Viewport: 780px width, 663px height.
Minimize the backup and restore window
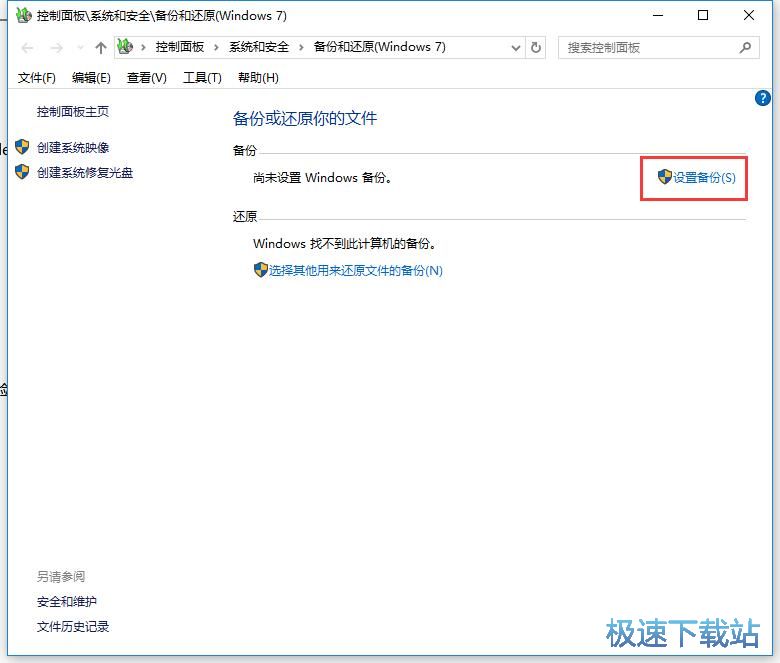pyautogui.click(x=658, y=15)
